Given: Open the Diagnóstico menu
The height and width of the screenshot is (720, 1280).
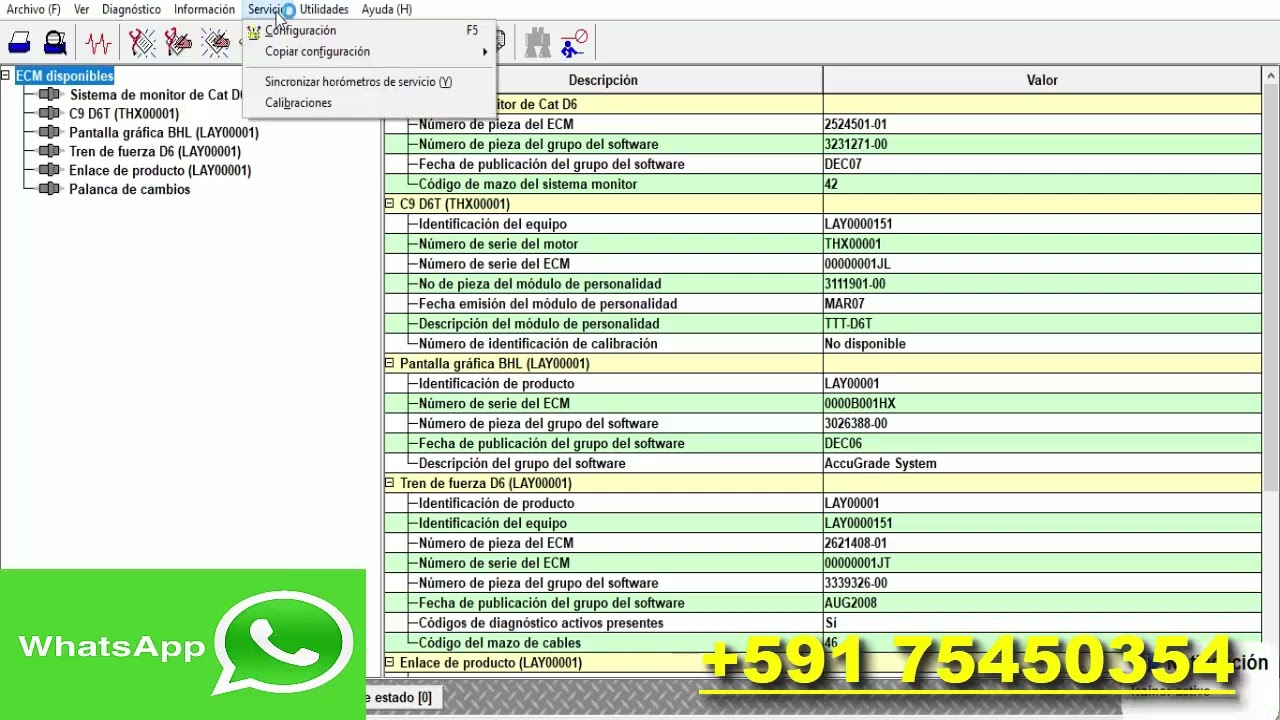Looking at the screenshot, I should 131,9.
